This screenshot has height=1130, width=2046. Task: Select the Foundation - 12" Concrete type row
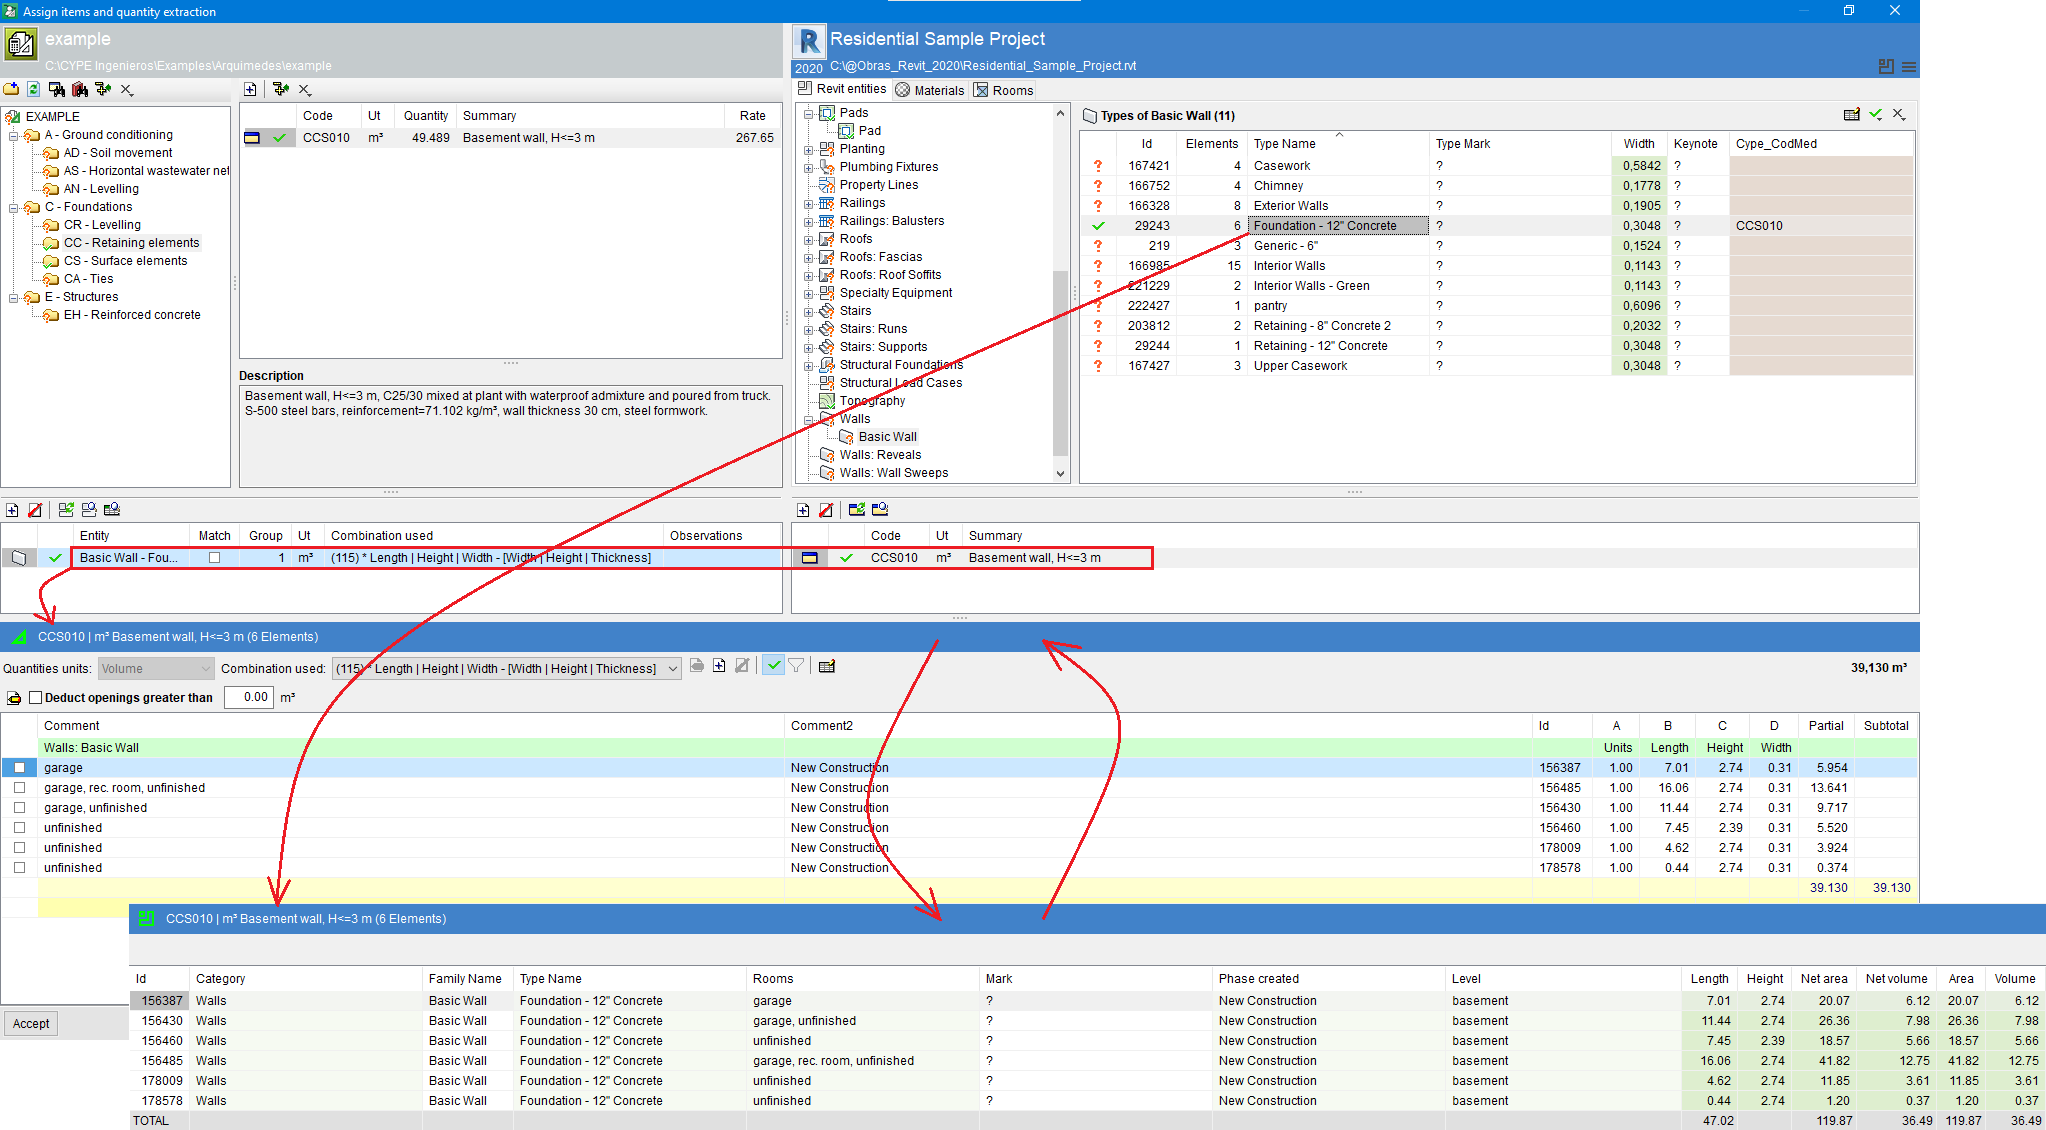coord(1496,226)
